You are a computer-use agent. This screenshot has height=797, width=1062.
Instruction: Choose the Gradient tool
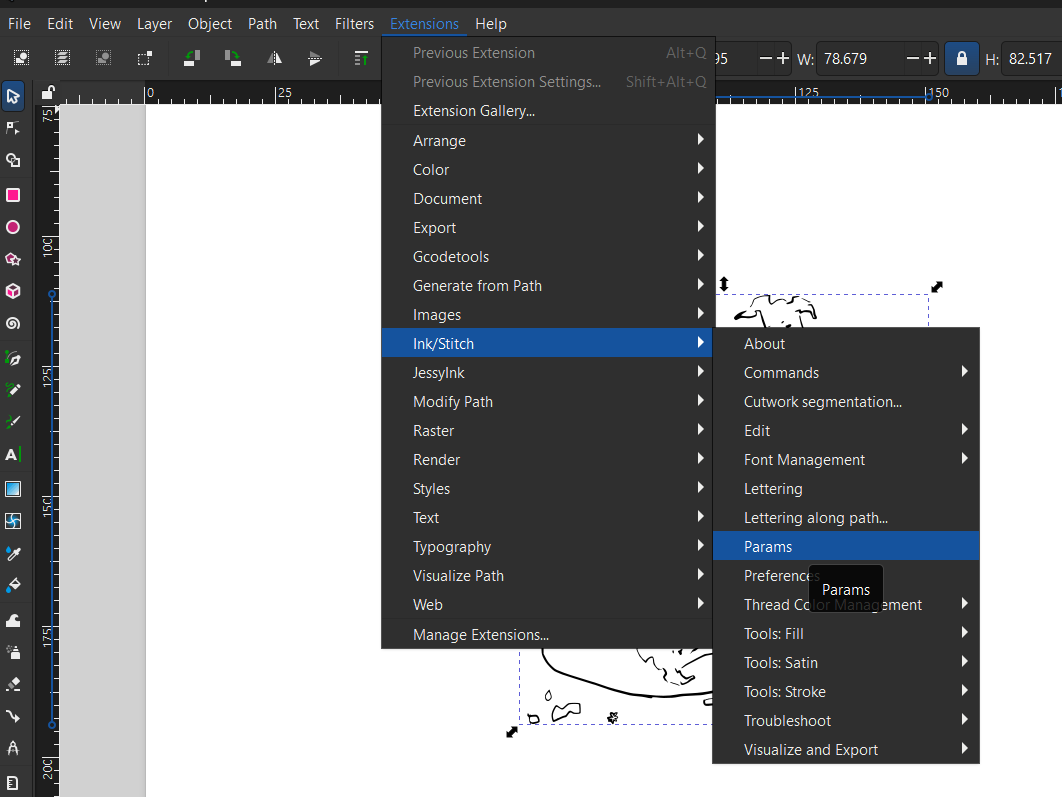click(x=13, y=489)
